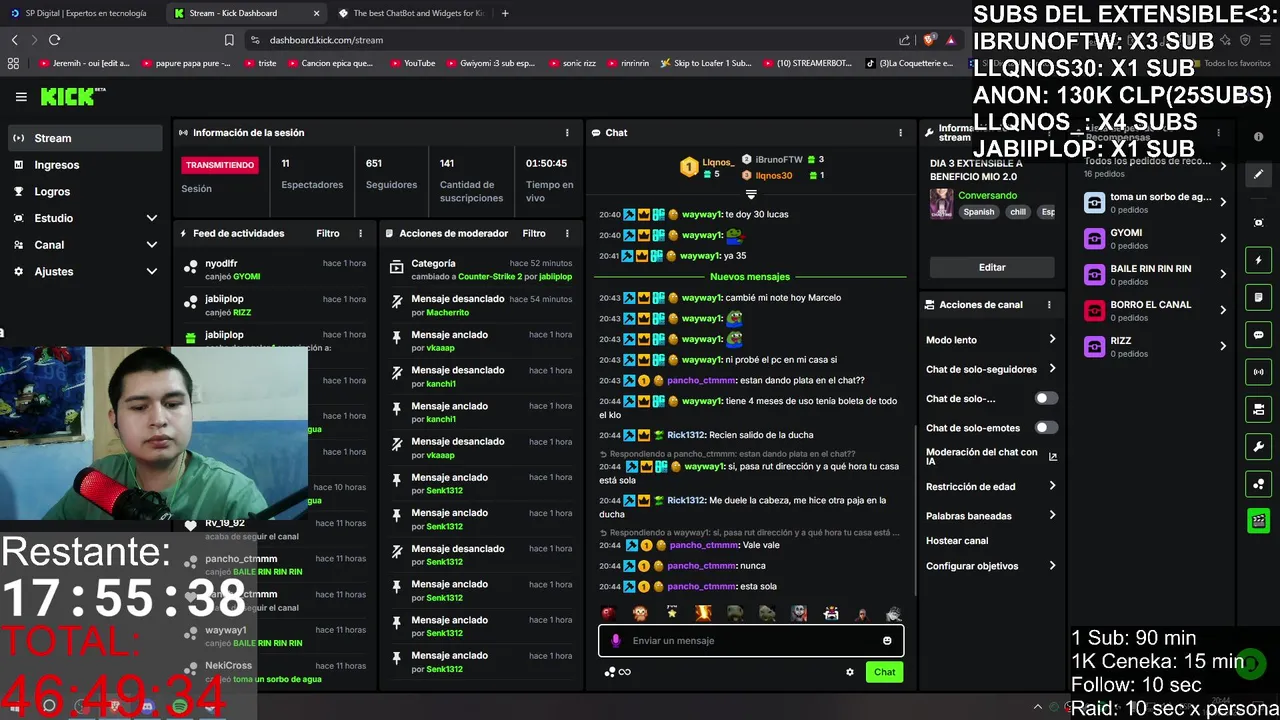Reload the page
The height and width of the screenshot is (720, 1280).
pos(54,40)
